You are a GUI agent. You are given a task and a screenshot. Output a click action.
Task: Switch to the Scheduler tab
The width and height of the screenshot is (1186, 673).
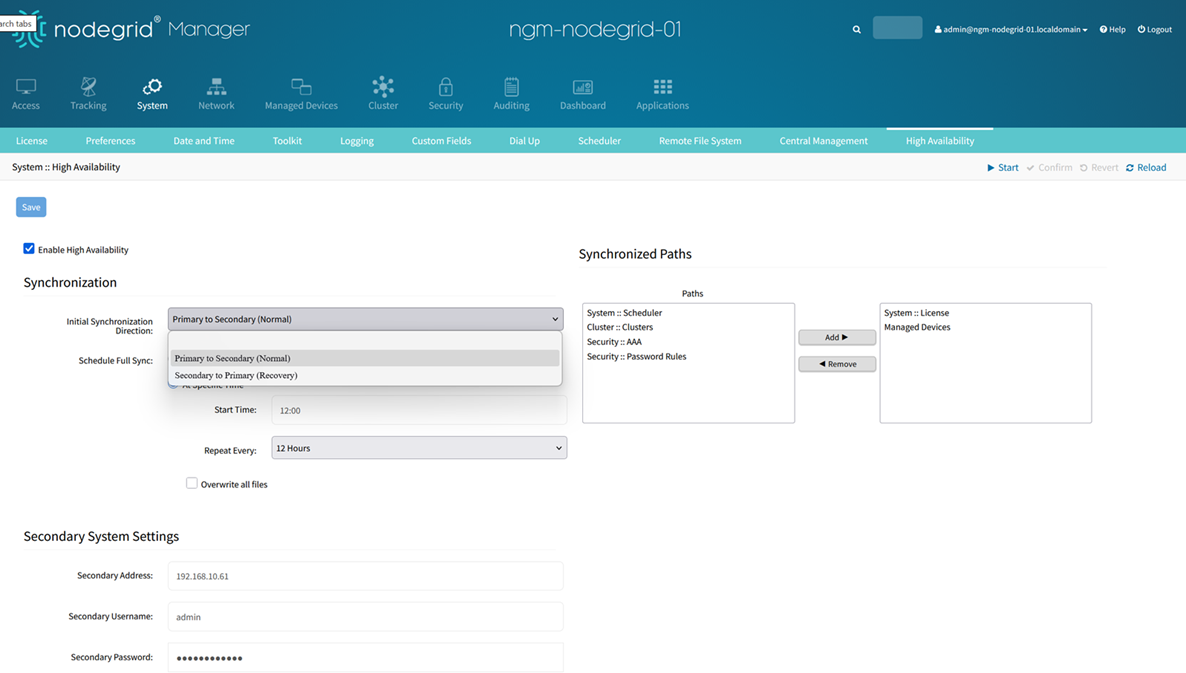pyautogui.click(x=599, y=141)
